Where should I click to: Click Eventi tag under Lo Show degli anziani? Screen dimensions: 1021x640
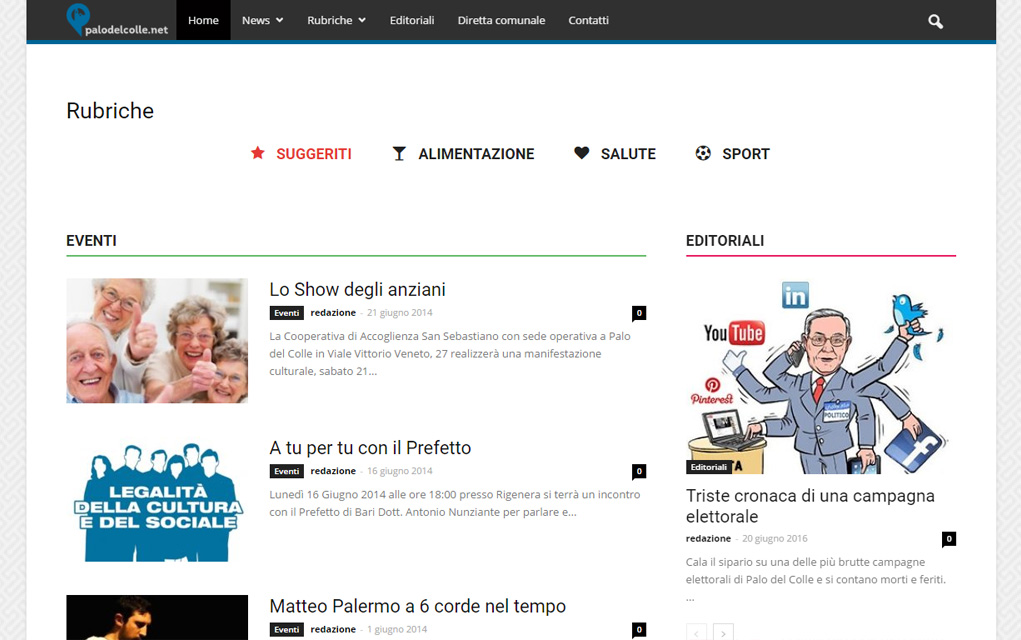[287, 313]
